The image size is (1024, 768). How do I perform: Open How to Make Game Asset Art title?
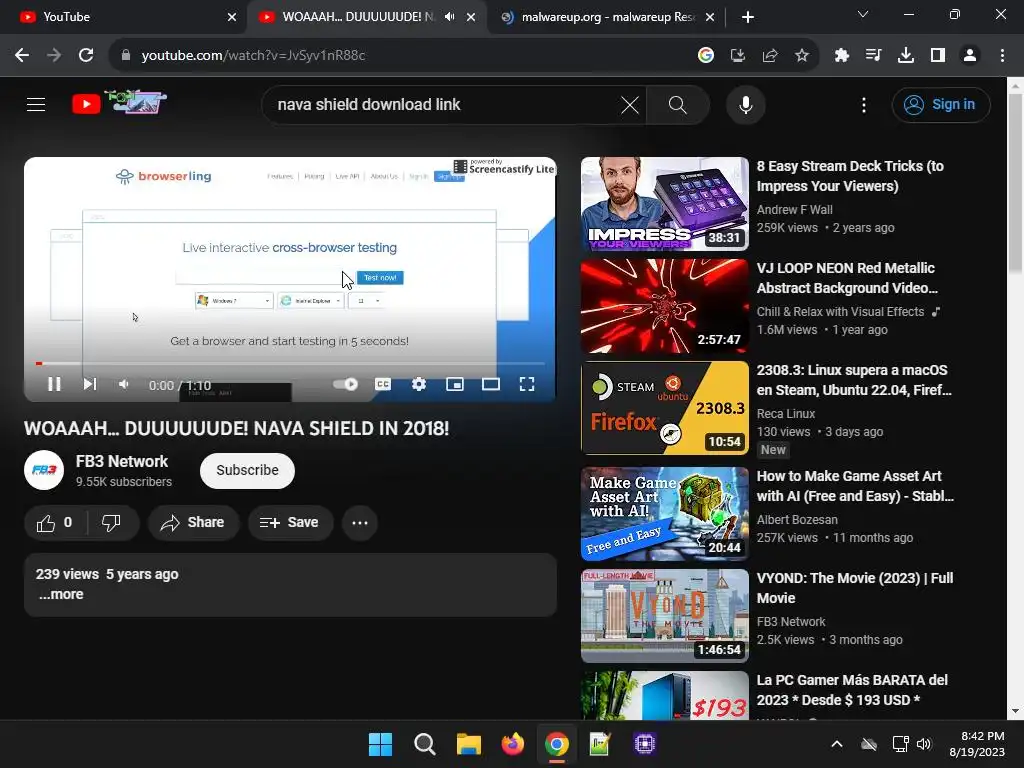tap(856, 486)
